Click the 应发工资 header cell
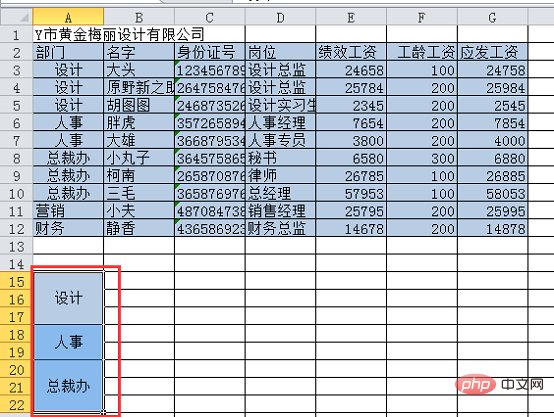This screenshot has width=554, height=417. point(493,52)
